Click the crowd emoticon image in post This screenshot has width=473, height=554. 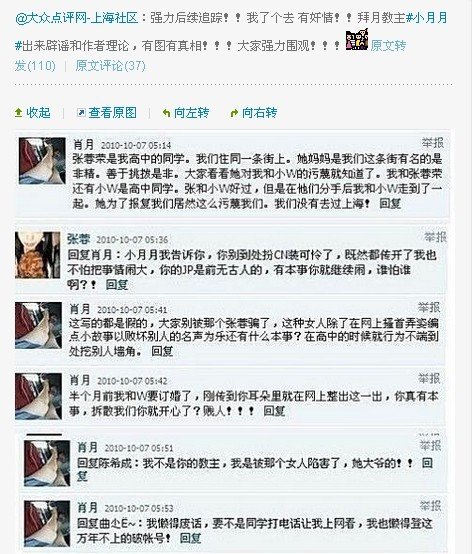[x=357, y=40]
